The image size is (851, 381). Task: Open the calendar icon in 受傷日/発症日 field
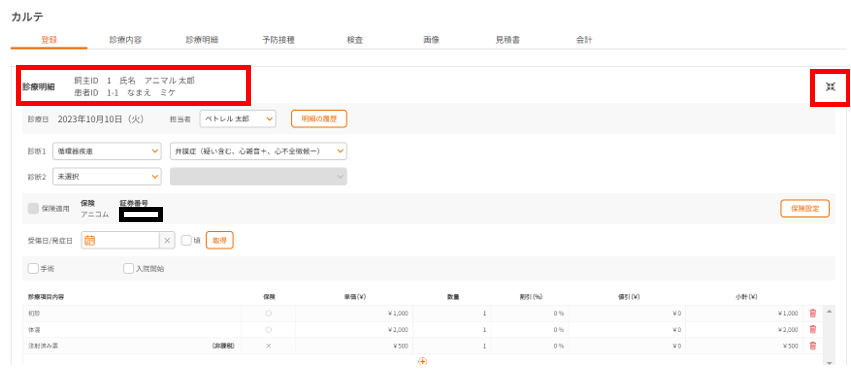click(90, 240)
